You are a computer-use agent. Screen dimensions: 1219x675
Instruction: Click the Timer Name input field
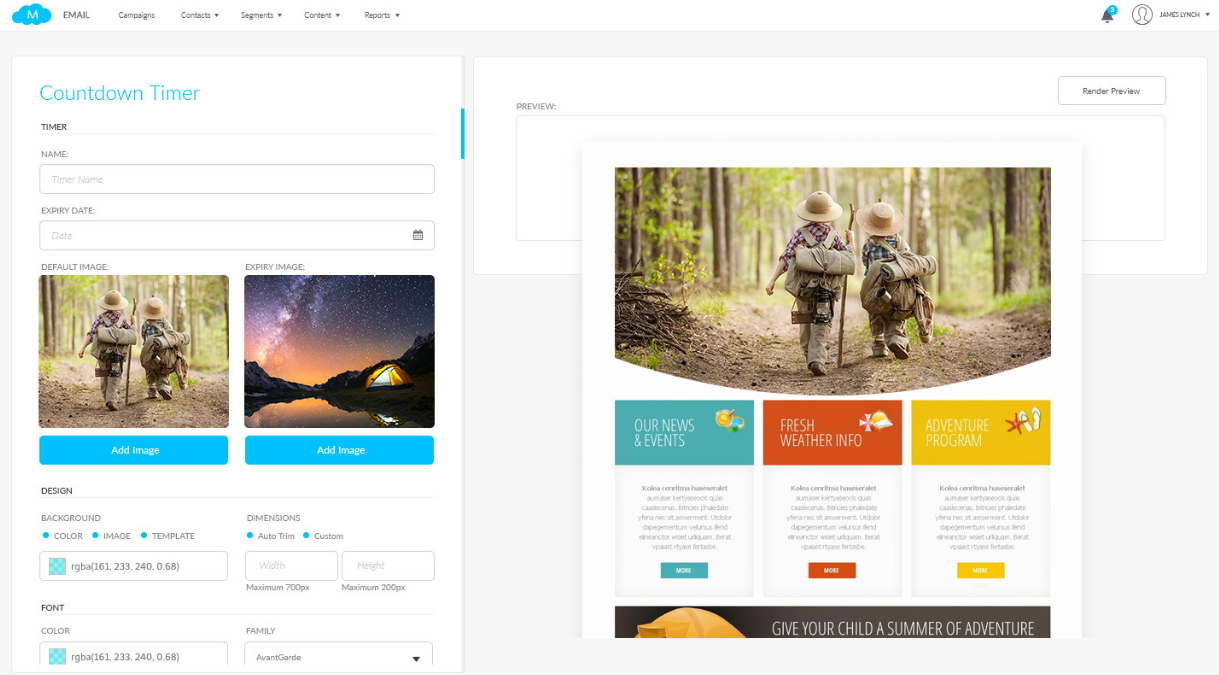coord(236,179)
